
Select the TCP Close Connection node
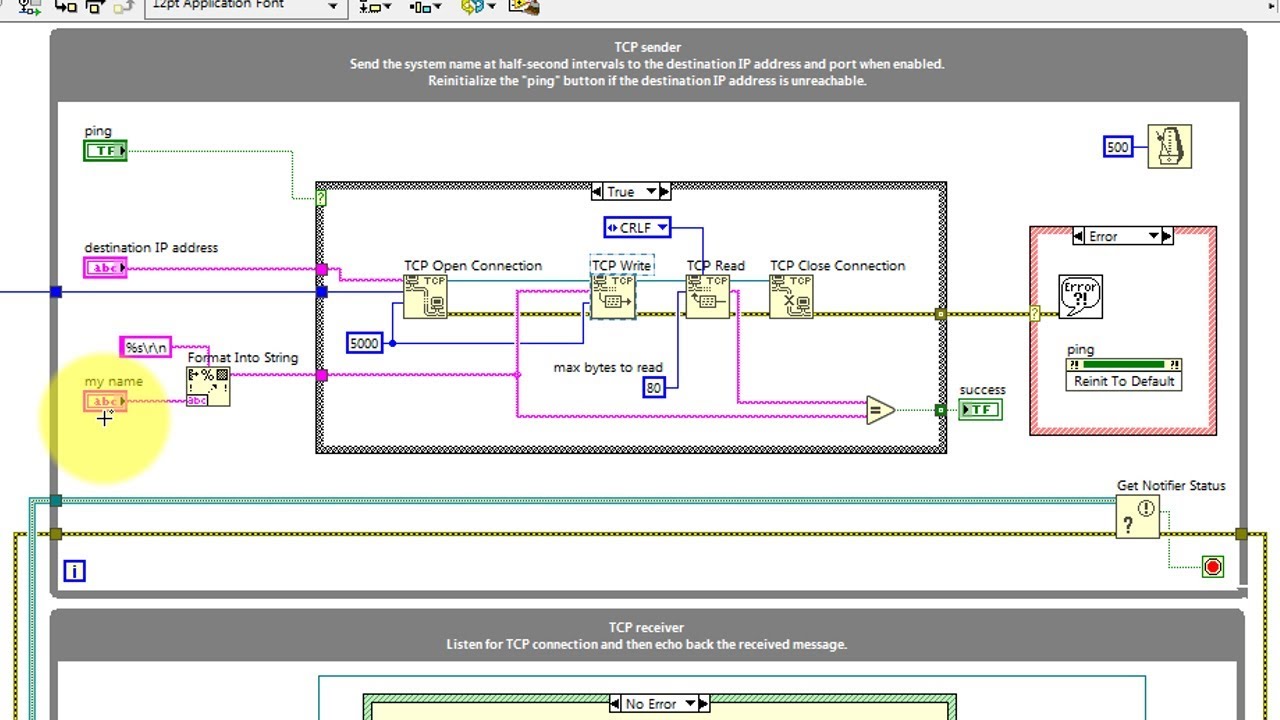791,296
